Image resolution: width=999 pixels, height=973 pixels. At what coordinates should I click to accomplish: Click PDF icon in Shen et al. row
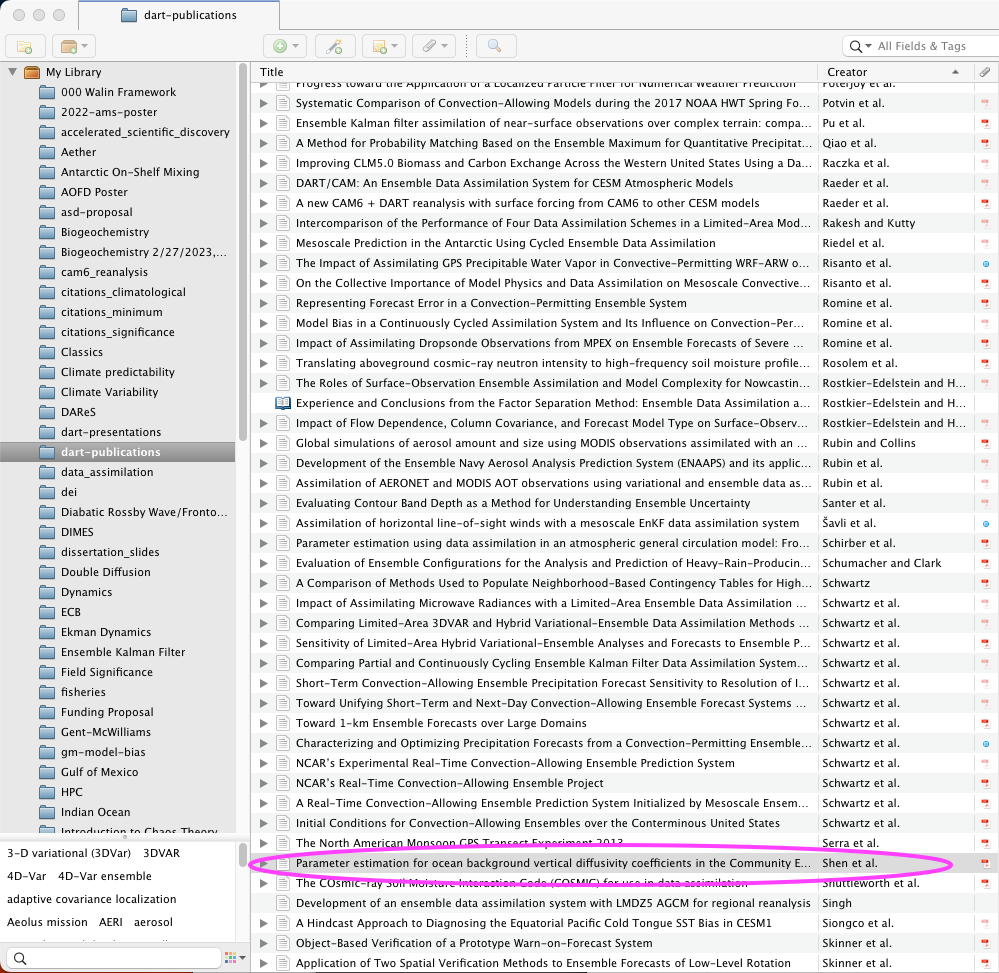pyautogui.click(x=984, y=863)
